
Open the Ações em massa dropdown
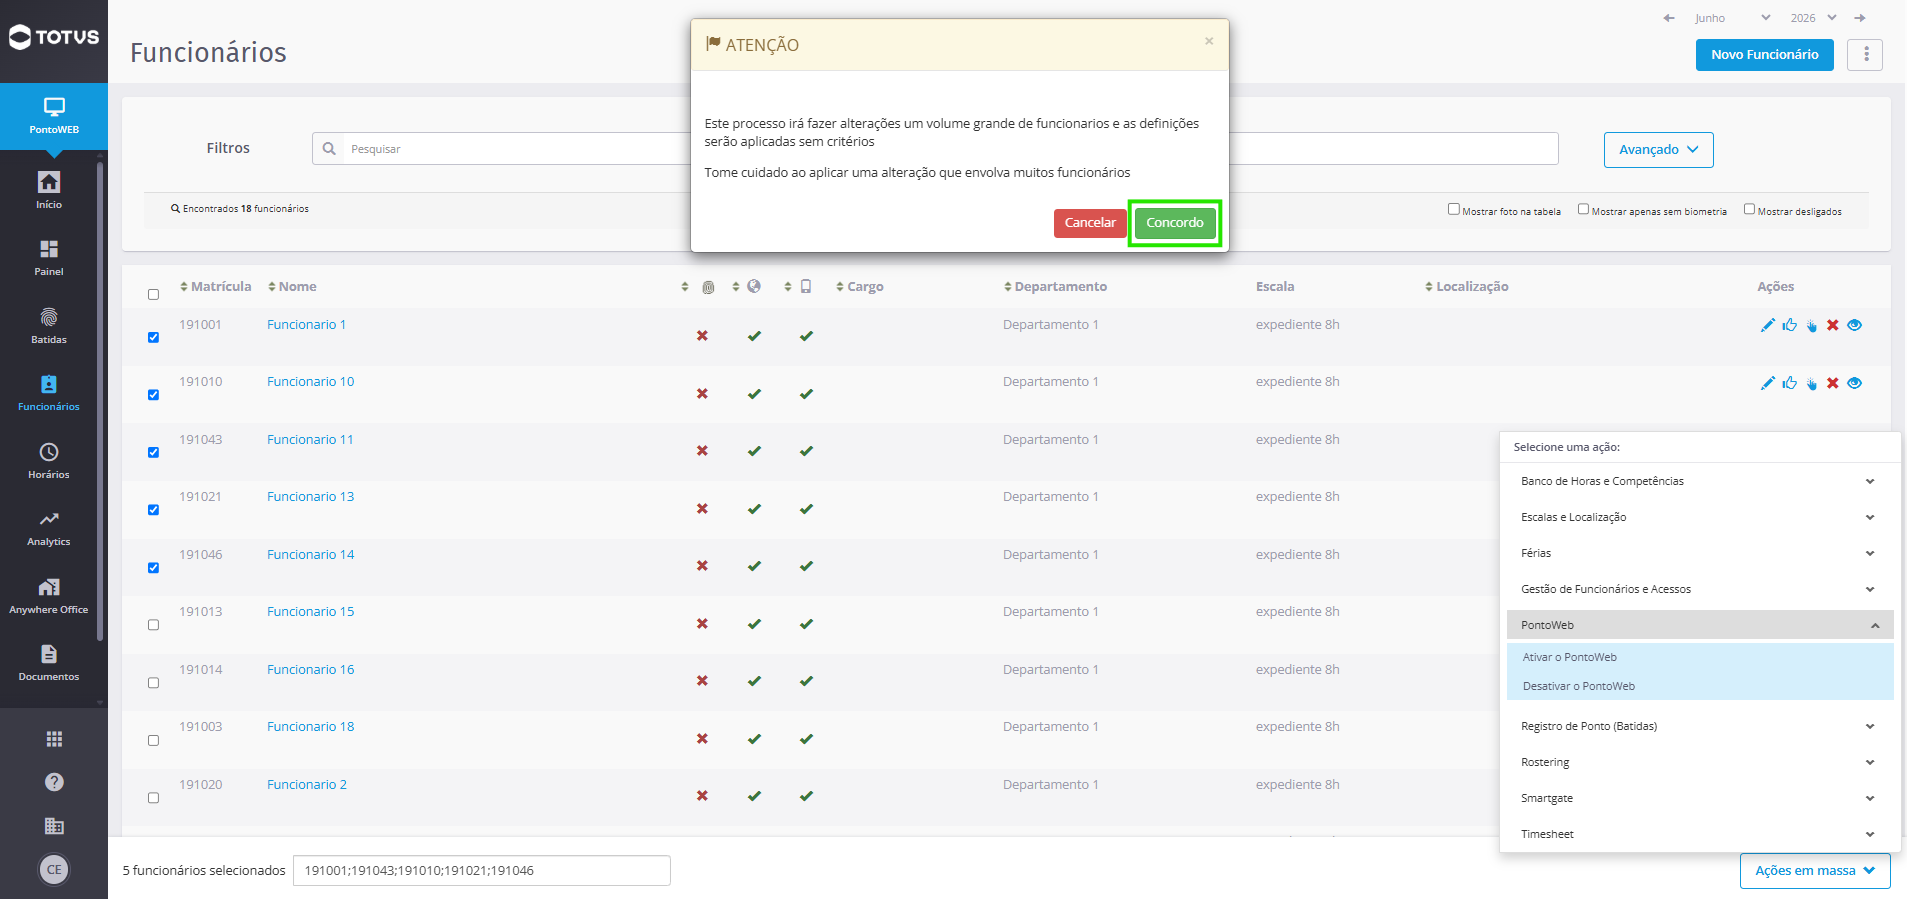point(1815,871)
